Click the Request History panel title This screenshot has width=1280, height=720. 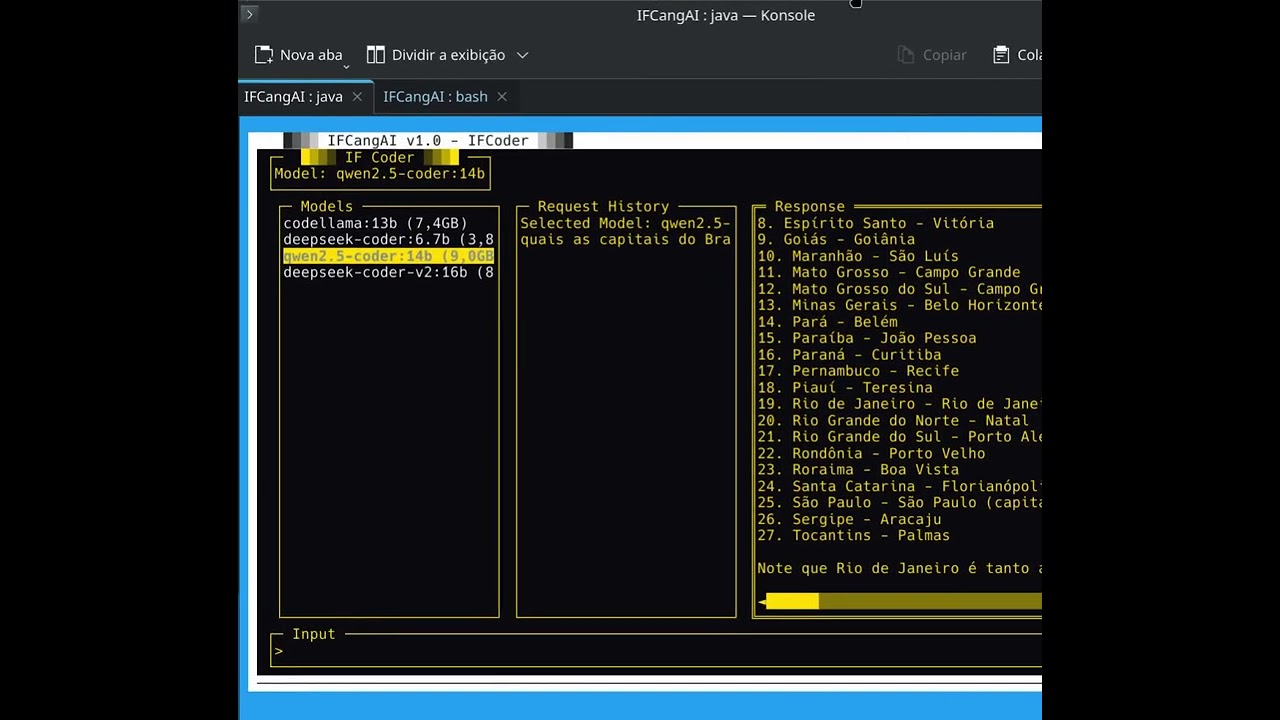pyautogui.click(x=603, y=207)
